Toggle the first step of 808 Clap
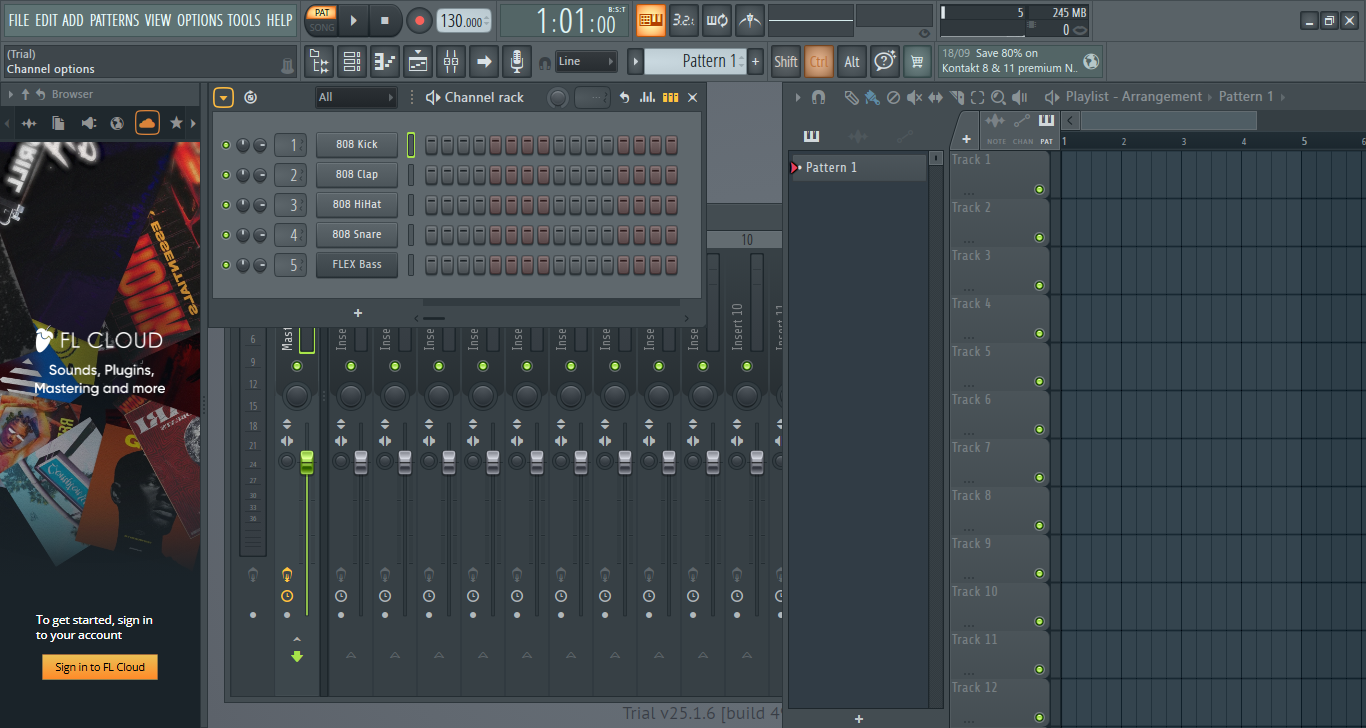The height and width of the screenshot is (728, 1366). [x=432, y=175]
